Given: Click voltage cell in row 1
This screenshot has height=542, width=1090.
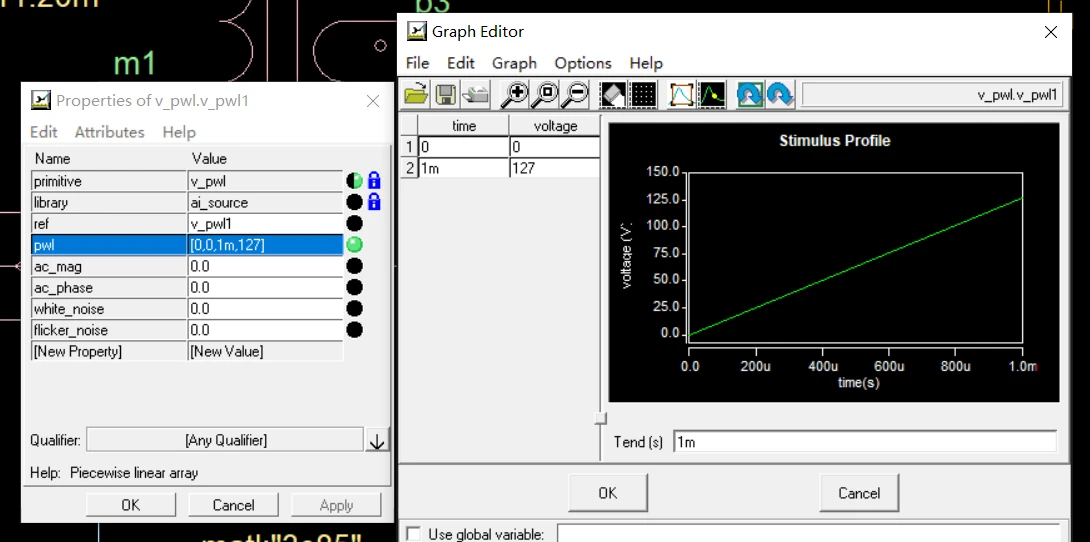Looking at the screenshot, I should [x=554, y=147].
